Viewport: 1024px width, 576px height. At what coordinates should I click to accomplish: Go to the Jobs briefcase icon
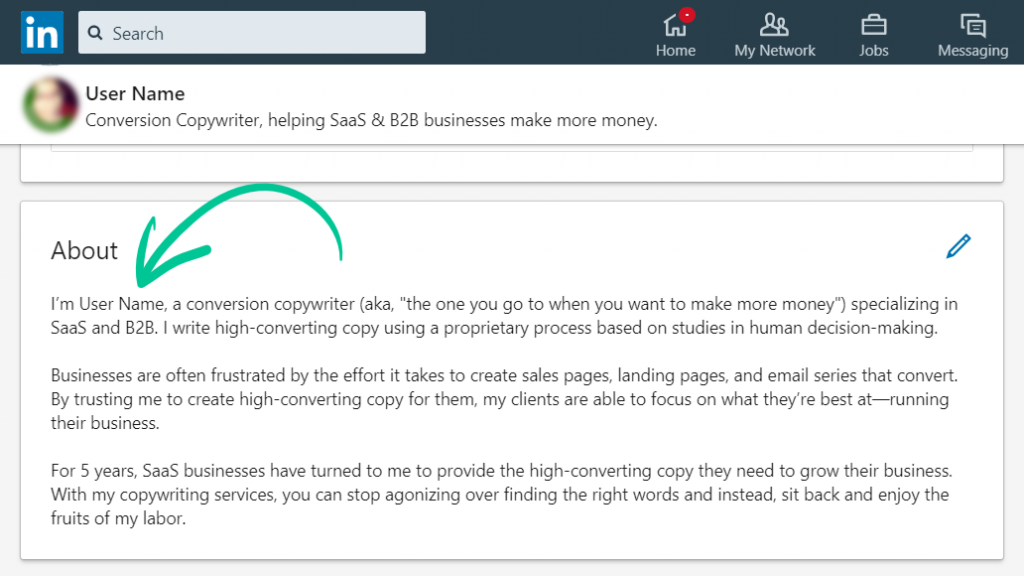click(x=873, y=25)
